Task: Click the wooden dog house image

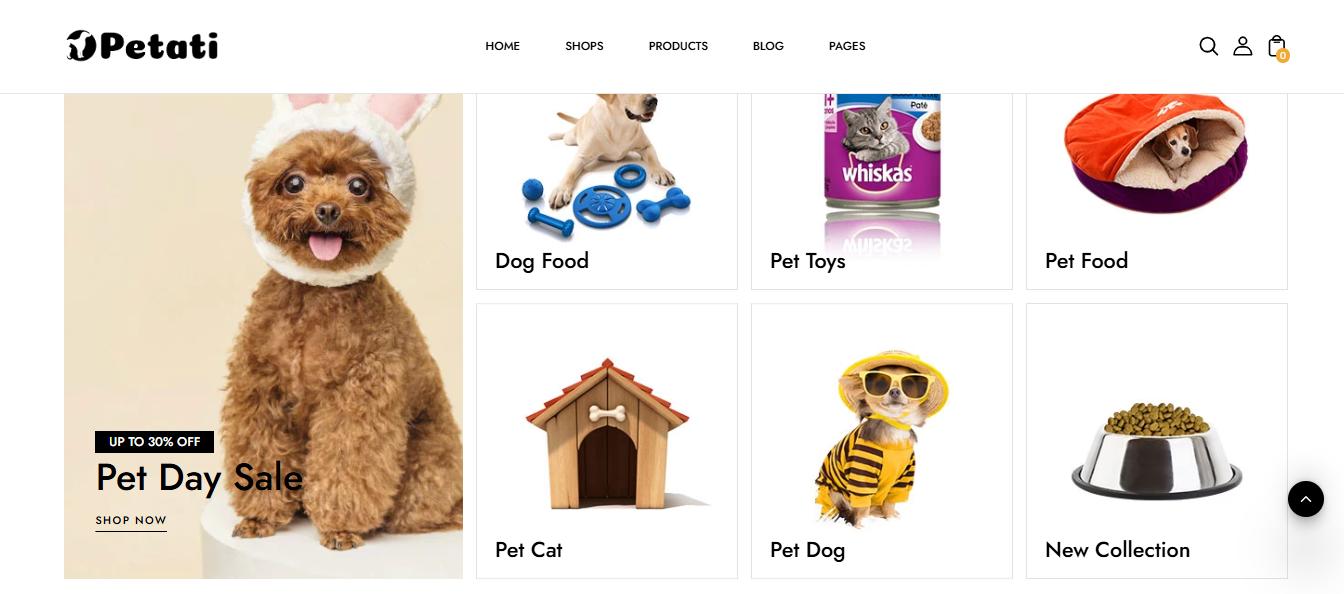Action: pyautogui.click(x=608, y=435)
